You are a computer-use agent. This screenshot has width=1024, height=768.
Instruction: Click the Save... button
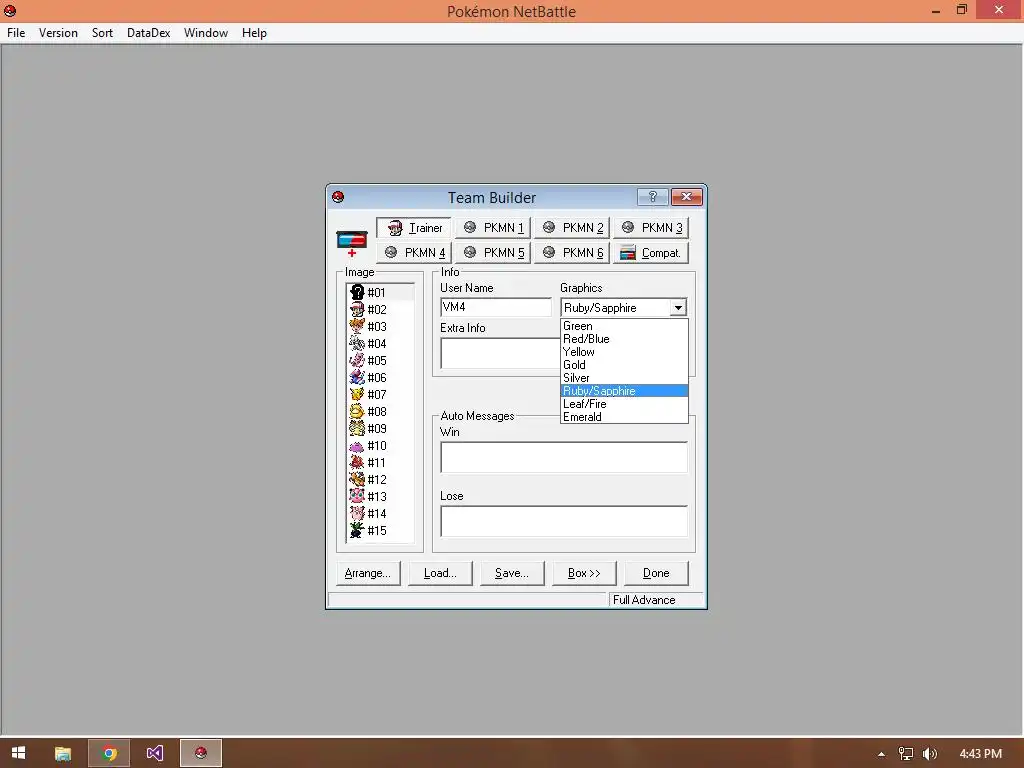click(512, 573)
